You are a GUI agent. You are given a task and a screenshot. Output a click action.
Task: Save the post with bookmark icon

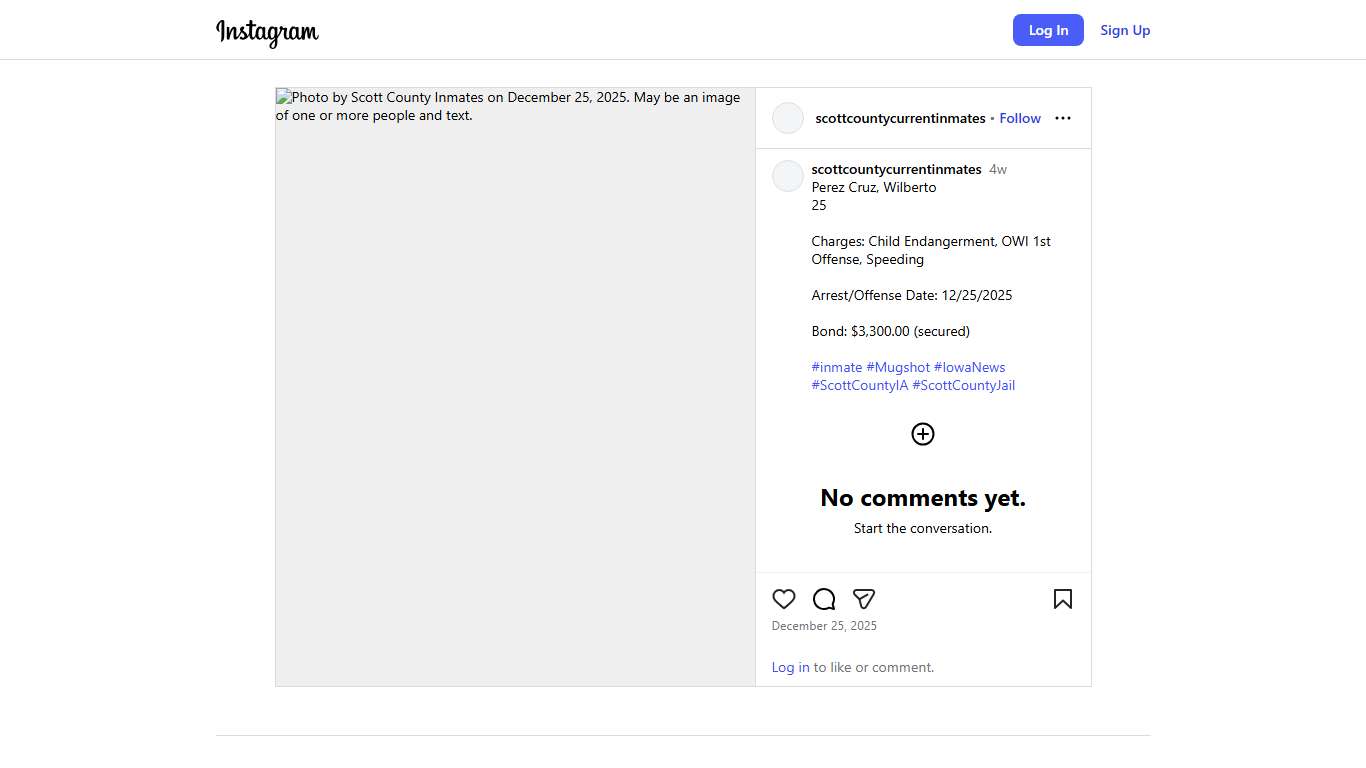click(1062, 599)
